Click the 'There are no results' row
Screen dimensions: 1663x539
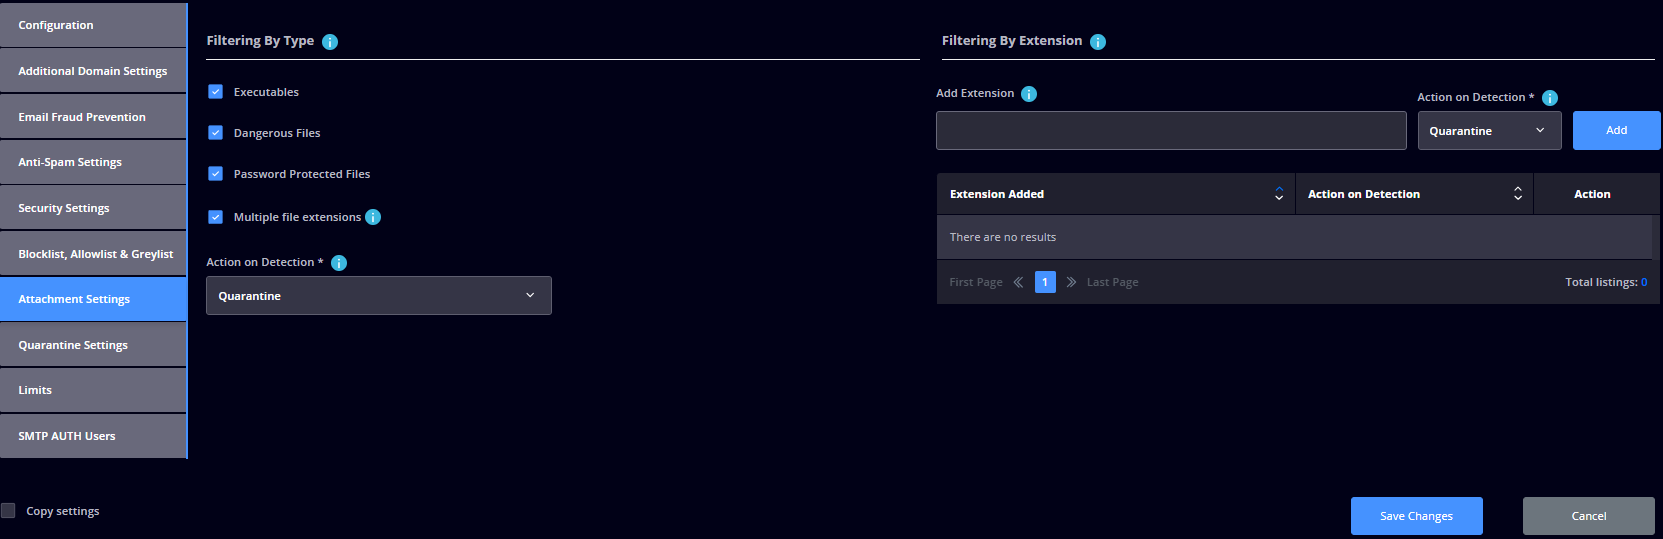tap(1295, 237)
